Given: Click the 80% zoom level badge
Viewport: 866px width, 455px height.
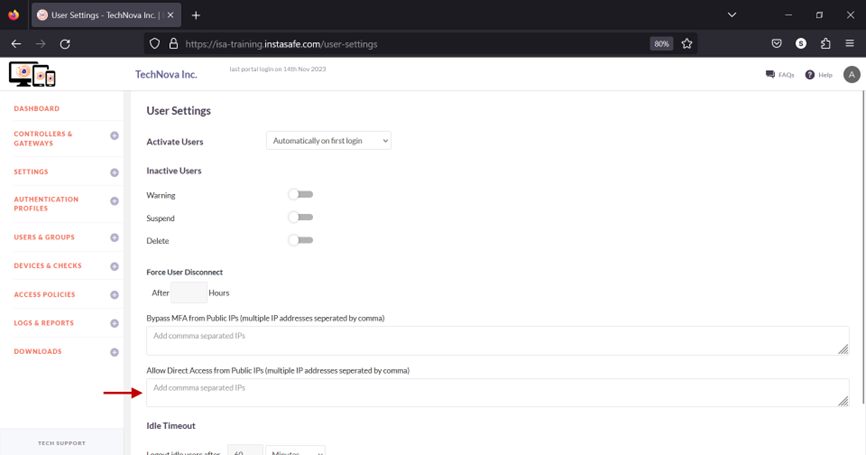Looking at the screenshot, I should pos(661,44).
